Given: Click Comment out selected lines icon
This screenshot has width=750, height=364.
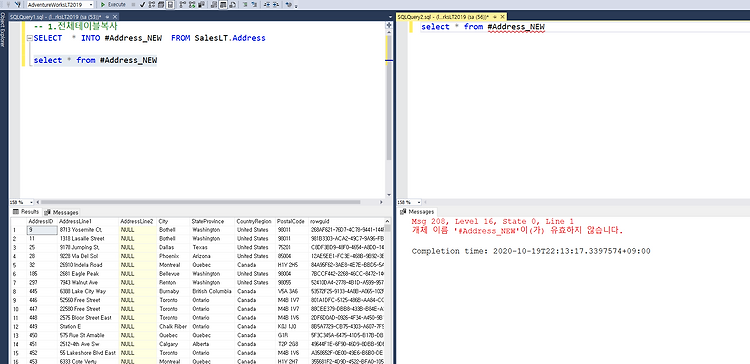Looking at the screenshot, I should 245,5.
